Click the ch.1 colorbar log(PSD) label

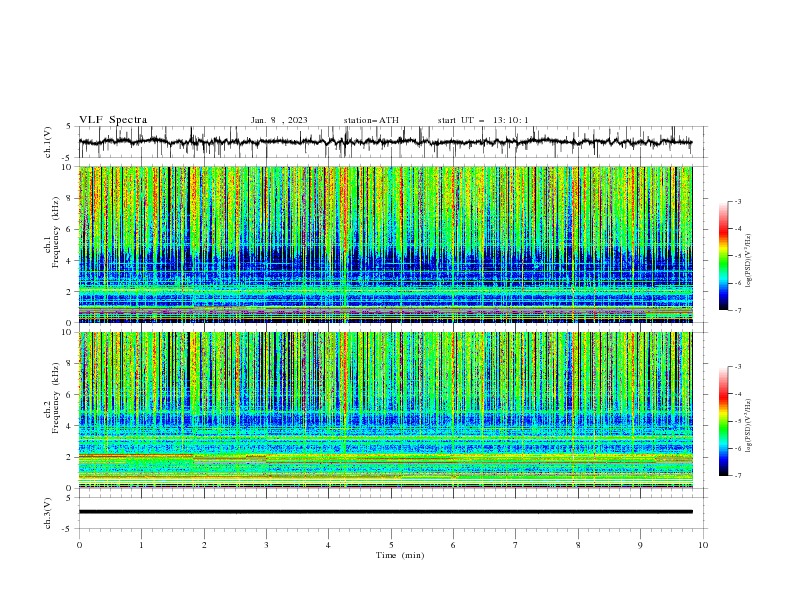tap(748, 261)
